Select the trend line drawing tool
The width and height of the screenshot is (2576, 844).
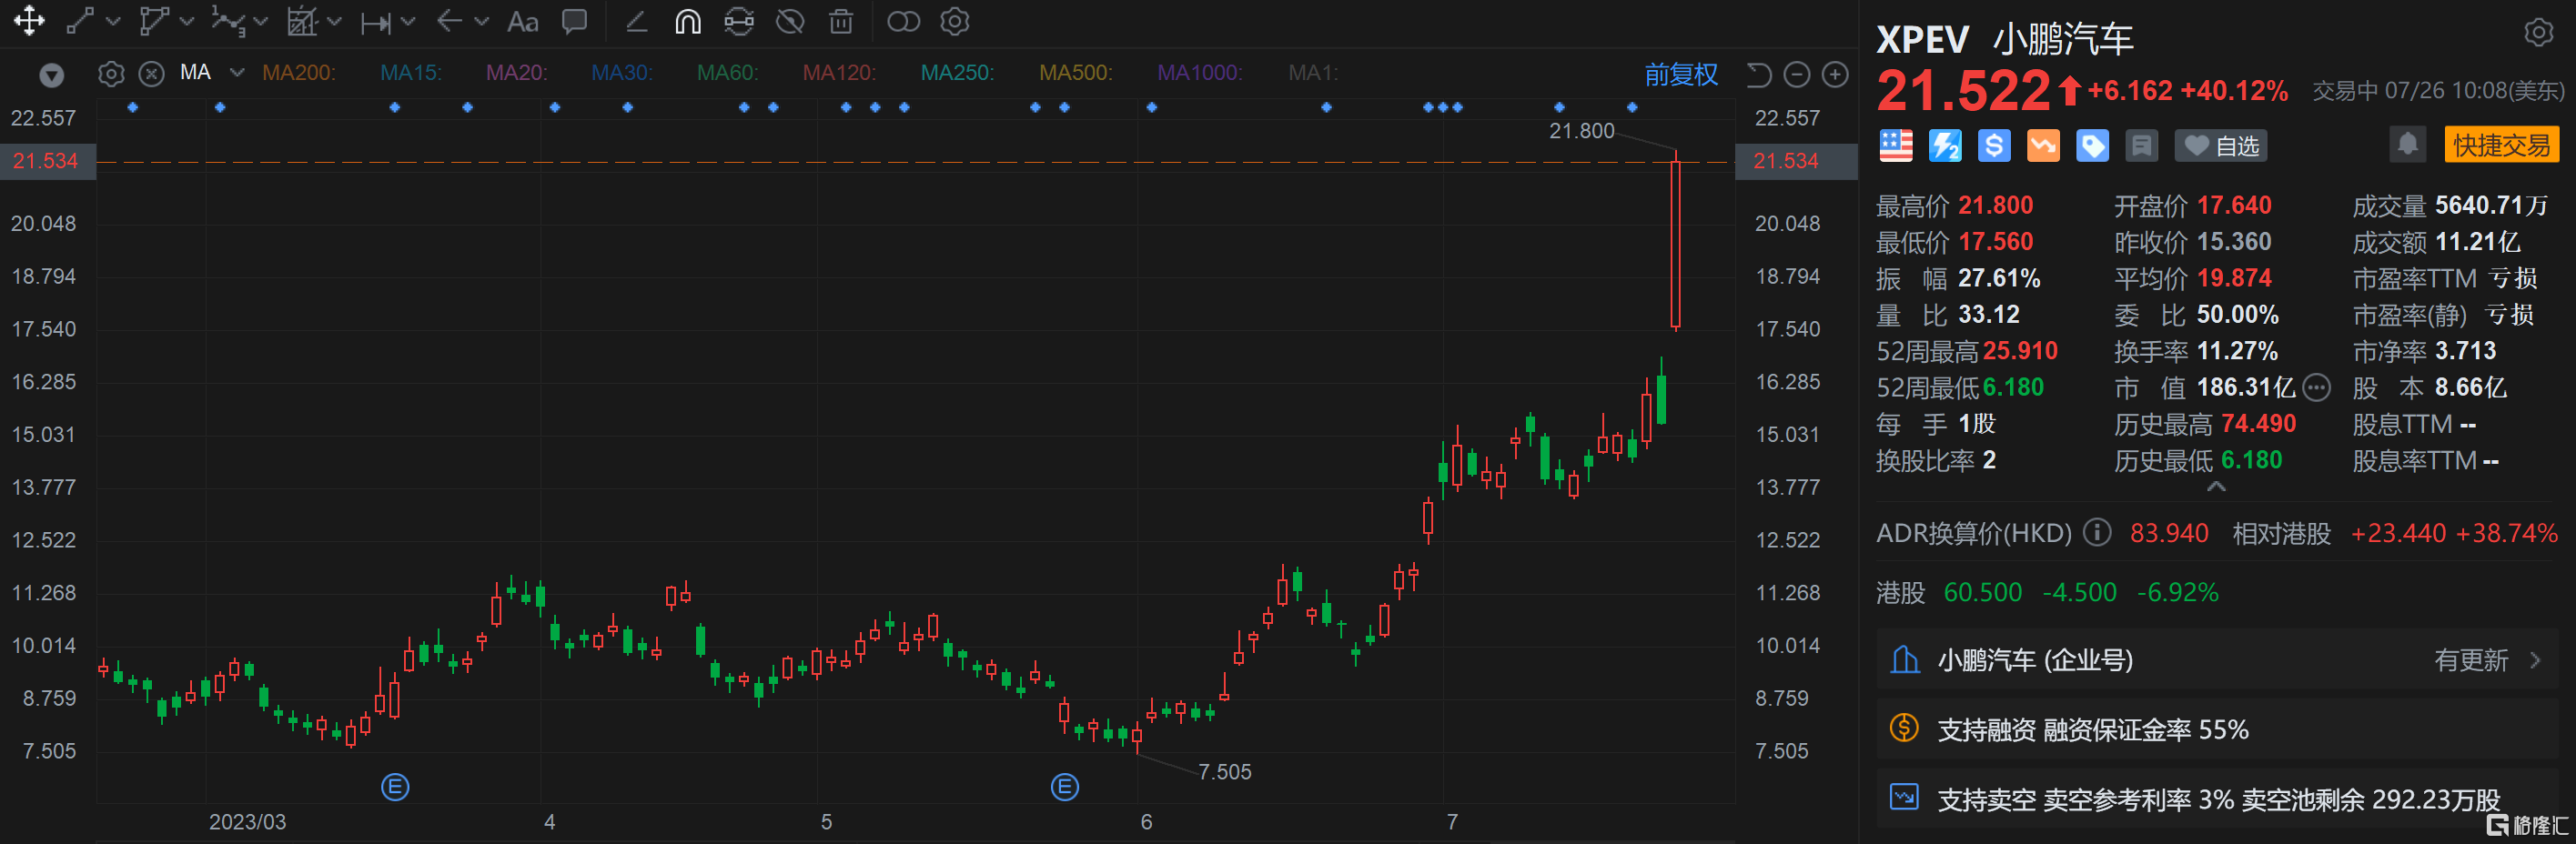click(80, 21)
